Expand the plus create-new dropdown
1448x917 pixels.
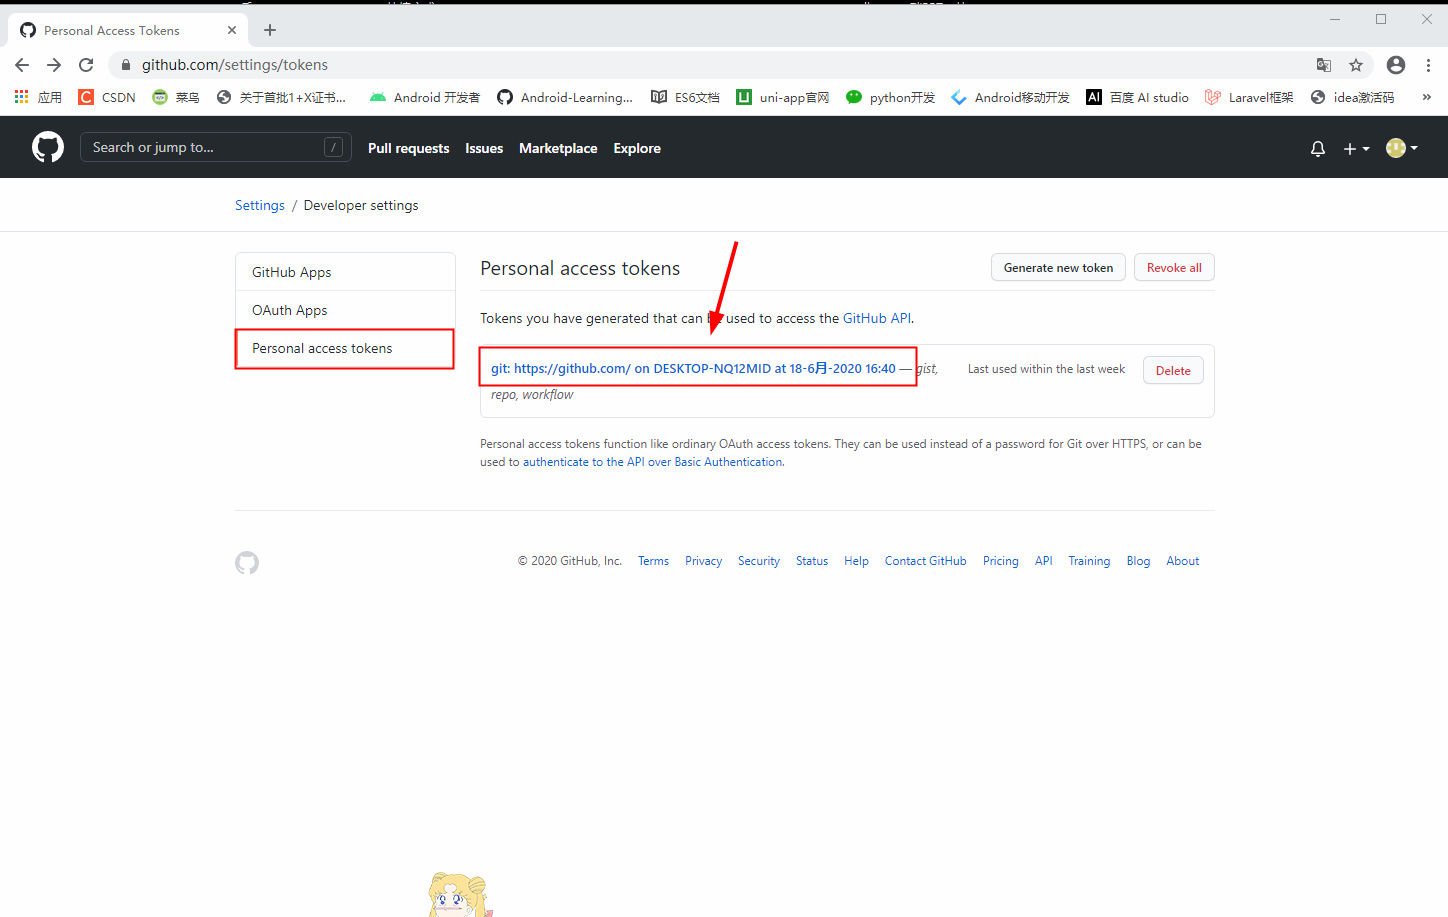point(1356,148)
